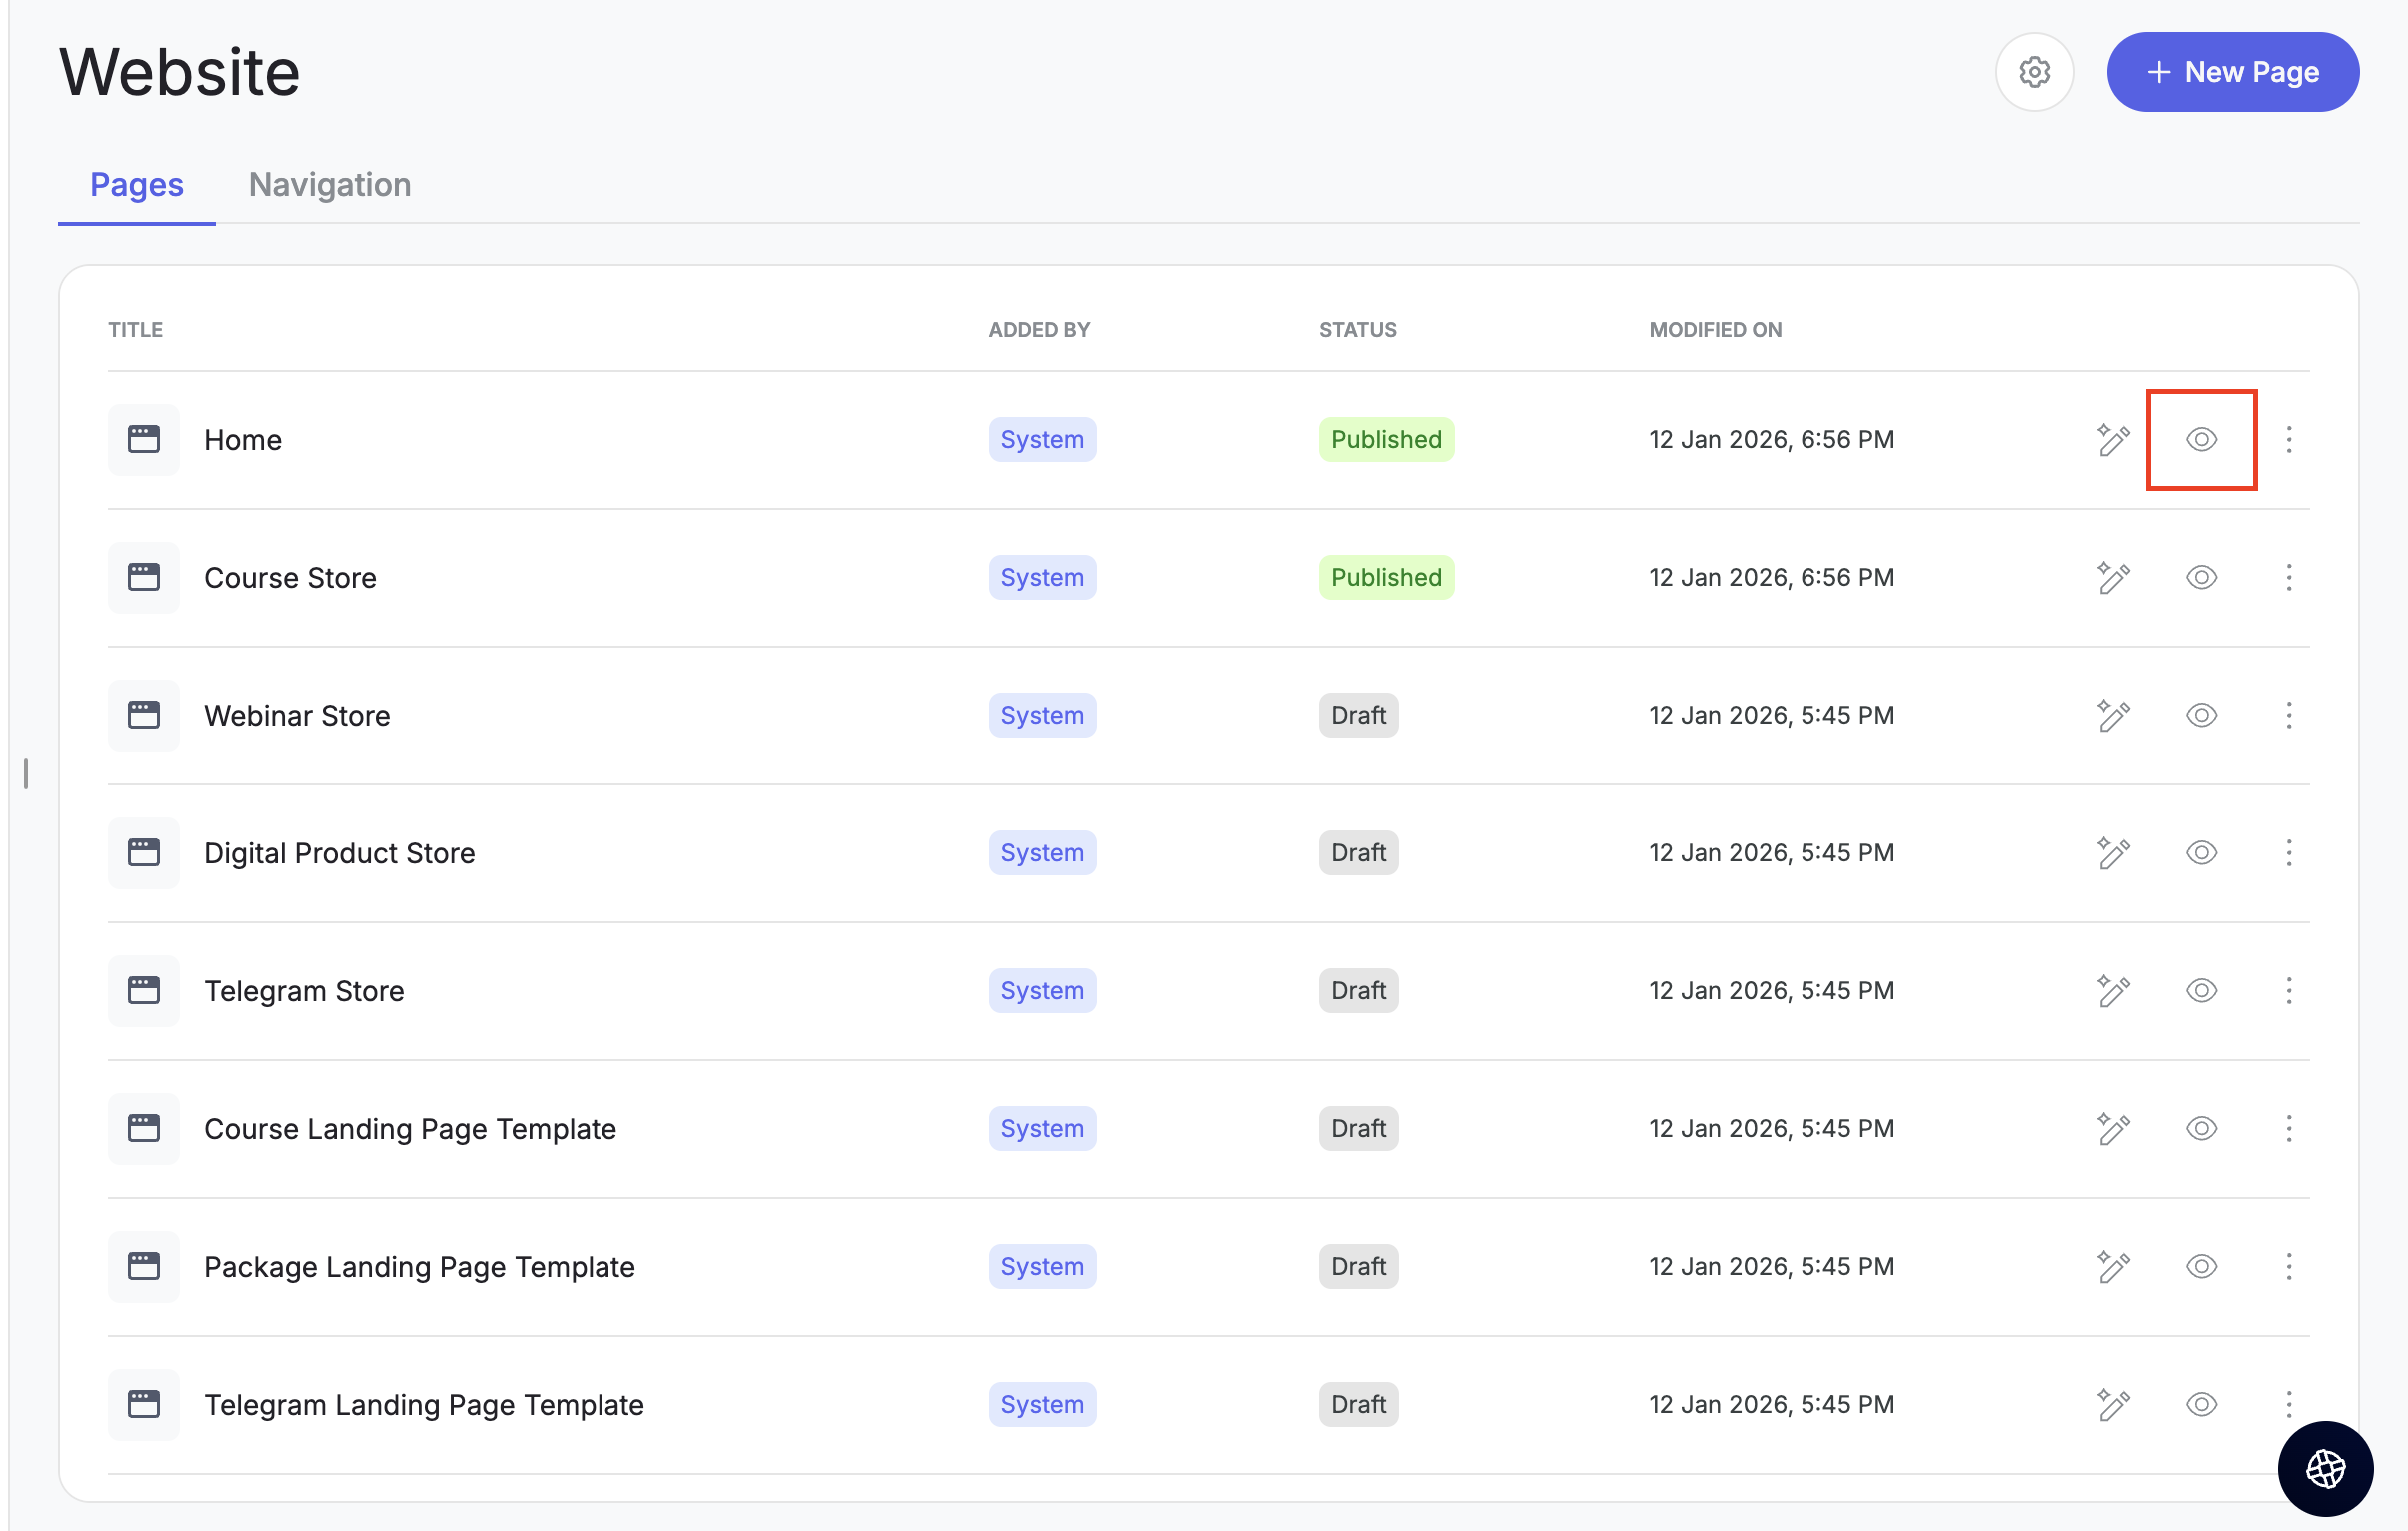Open the three-dot menu for Home

point(2288,439)
